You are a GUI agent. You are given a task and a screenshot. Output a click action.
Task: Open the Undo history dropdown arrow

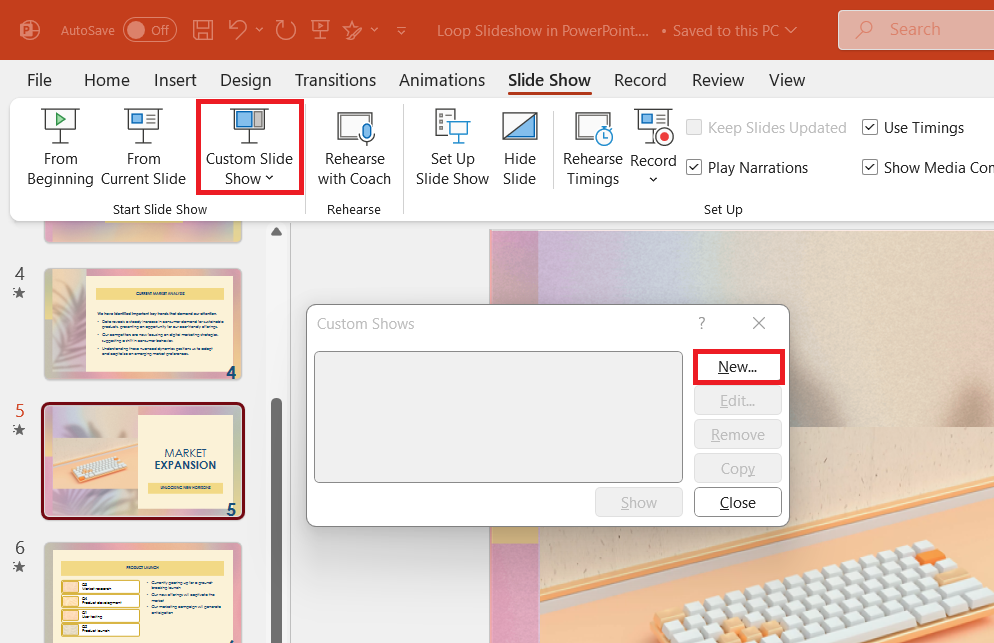pyautogui.click(x=259, y=30)
